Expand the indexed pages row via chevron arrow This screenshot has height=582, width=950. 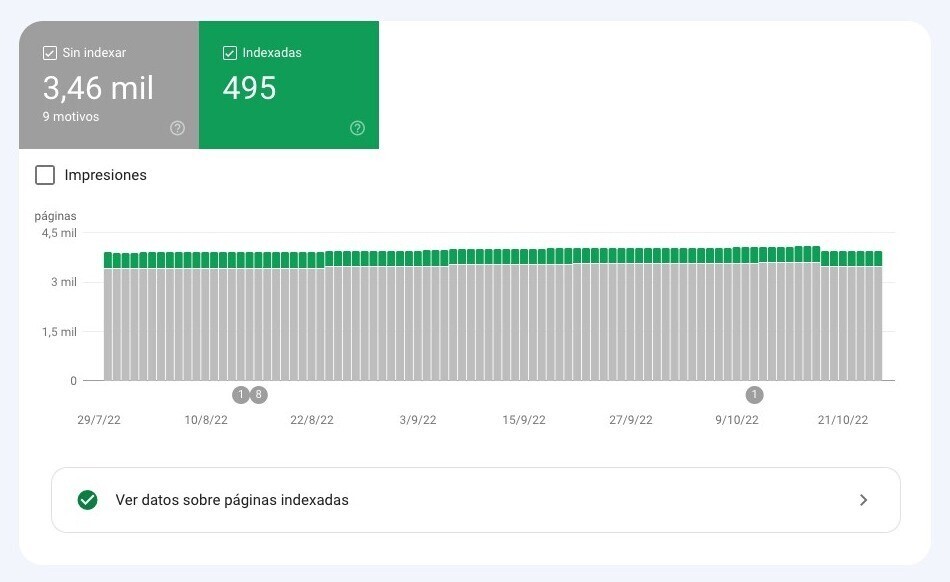pos(864,500)
